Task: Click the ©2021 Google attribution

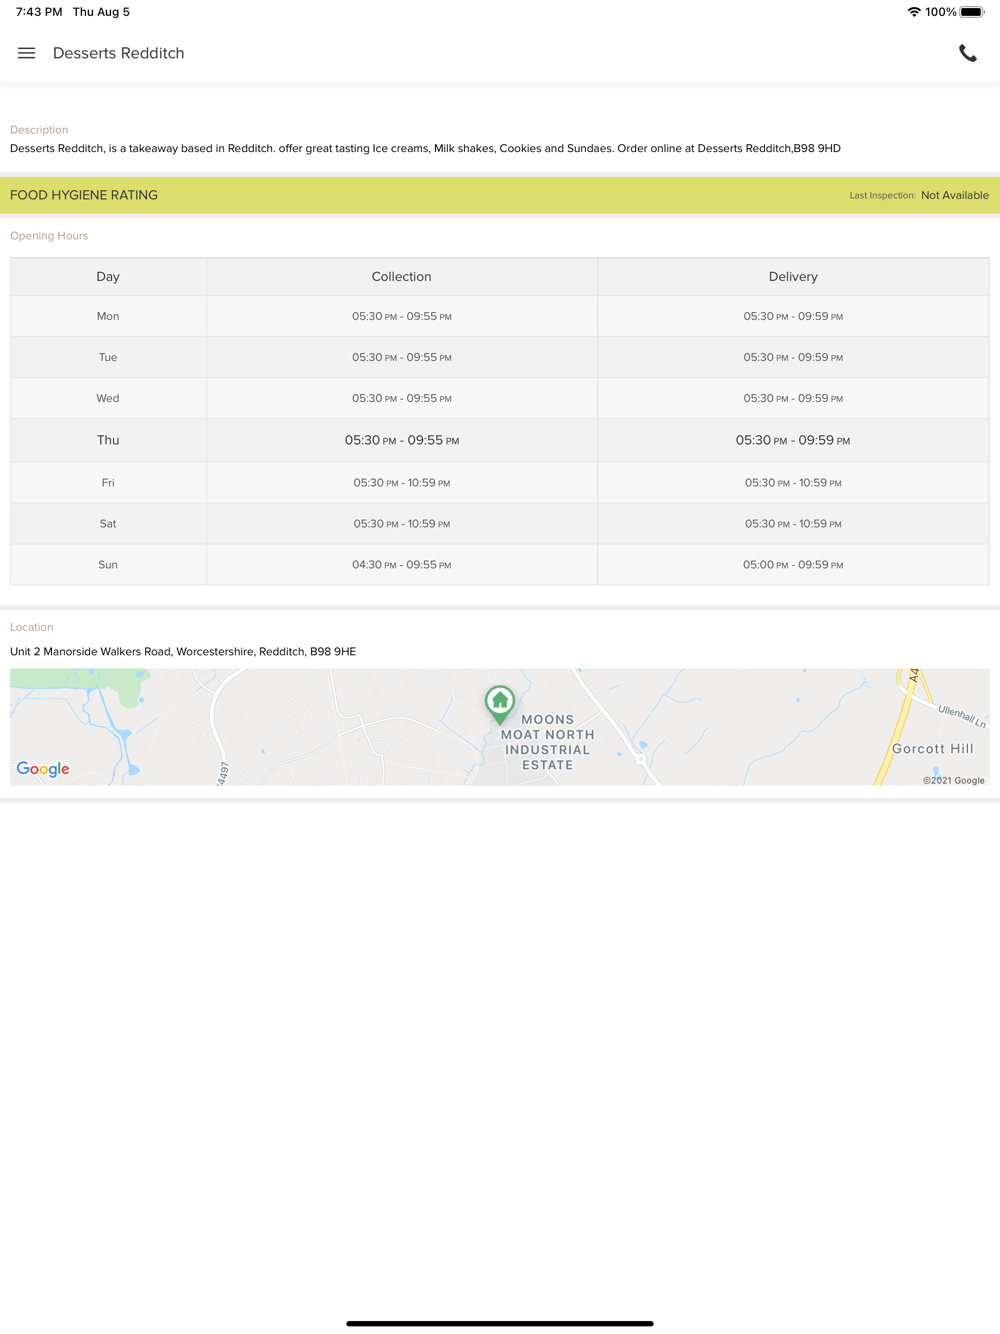Action: (x=953, y=780)
